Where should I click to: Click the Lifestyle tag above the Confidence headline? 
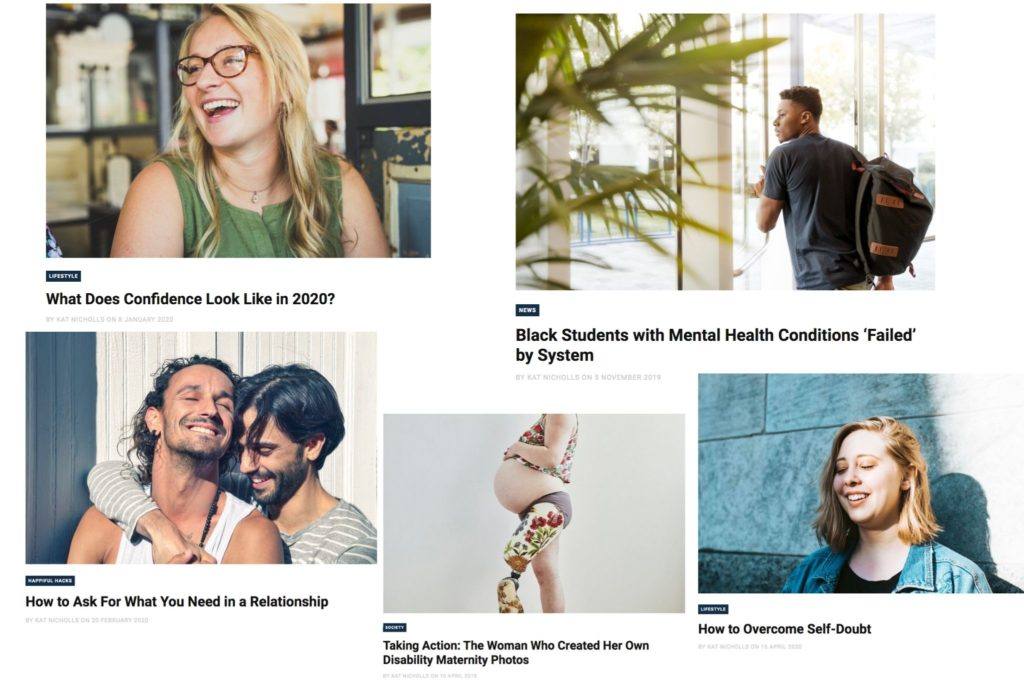(x=63, y=276)
